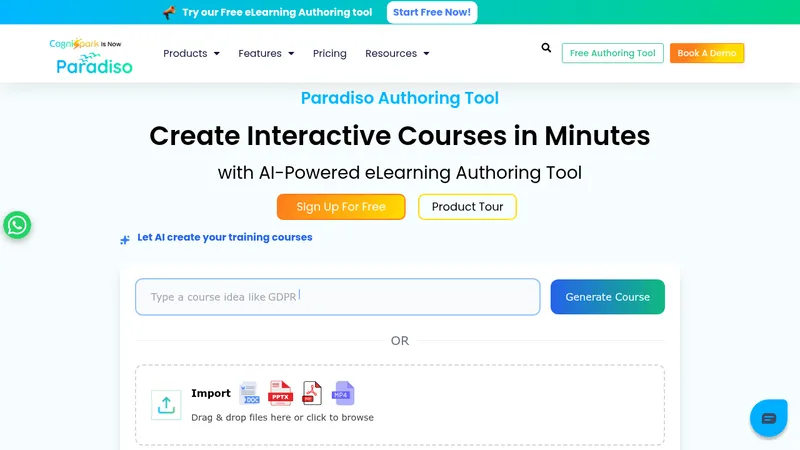Click the 'Paradiso Authoring Tool' heading
This screenshot has height=450, width=800.
[399, 98]
